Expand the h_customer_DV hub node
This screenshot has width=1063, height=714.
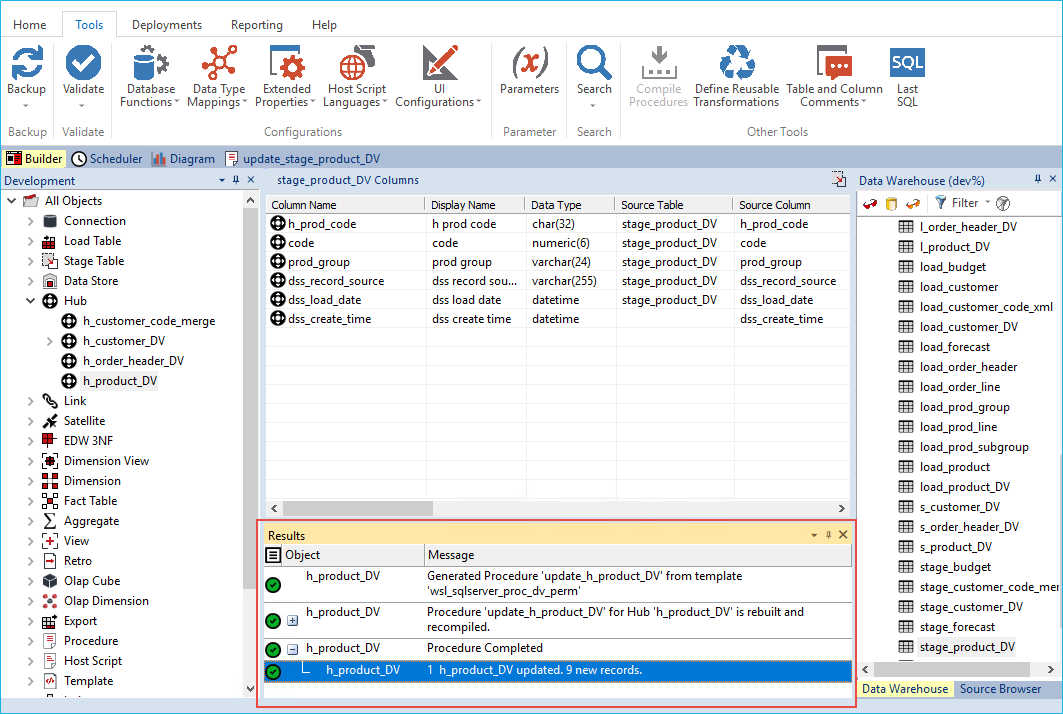tap(50, 341)
